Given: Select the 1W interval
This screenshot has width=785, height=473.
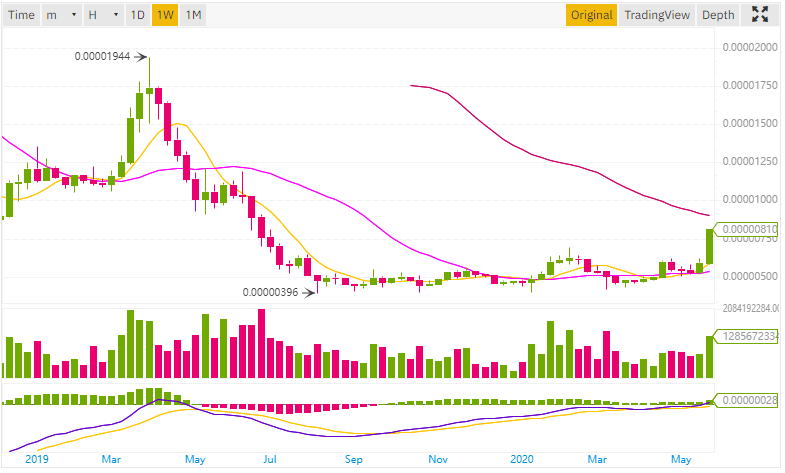Looking at the screenshot, I should [165, 15].
